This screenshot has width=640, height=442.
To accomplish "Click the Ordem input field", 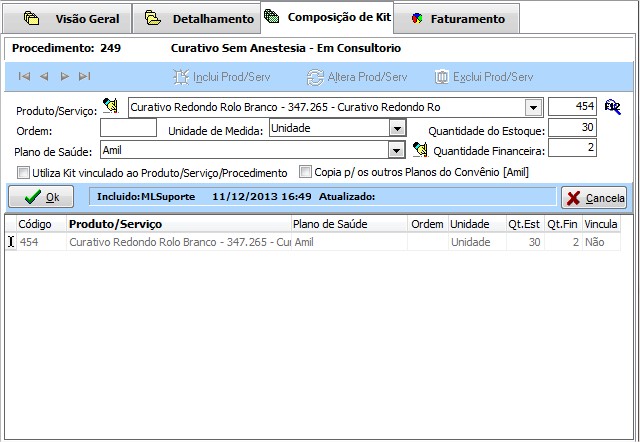I will point(128,128).
